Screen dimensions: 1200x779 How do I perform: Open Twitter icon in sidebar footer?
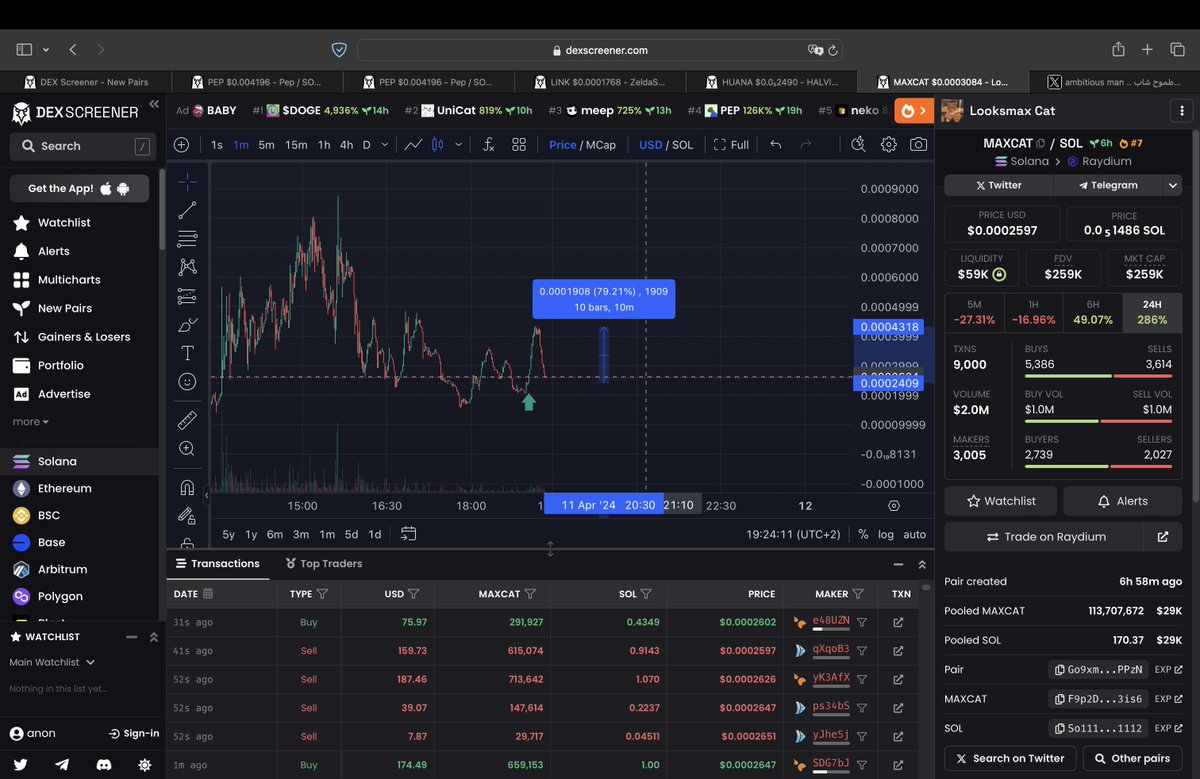tap(20, 764)
